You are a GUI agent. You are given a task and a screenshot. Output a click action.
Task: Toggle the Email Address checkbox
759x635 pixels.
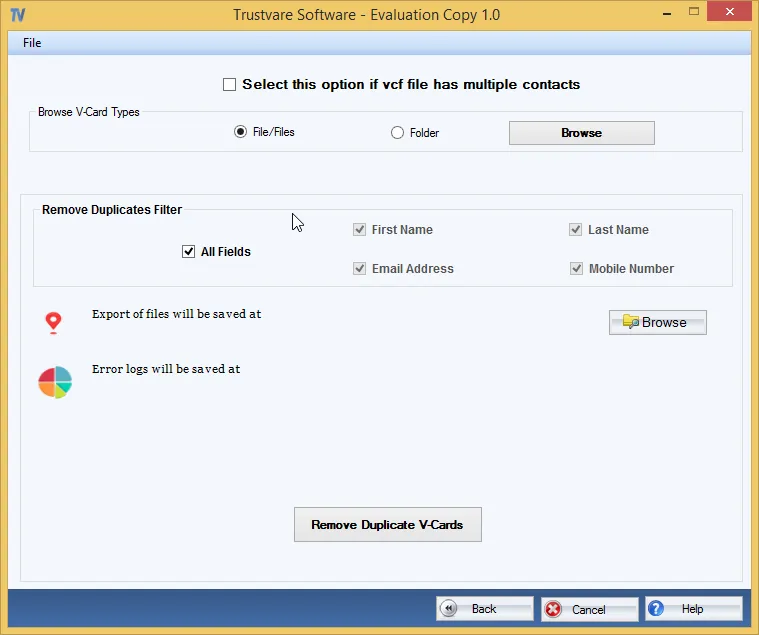click(x=359, y=269)
